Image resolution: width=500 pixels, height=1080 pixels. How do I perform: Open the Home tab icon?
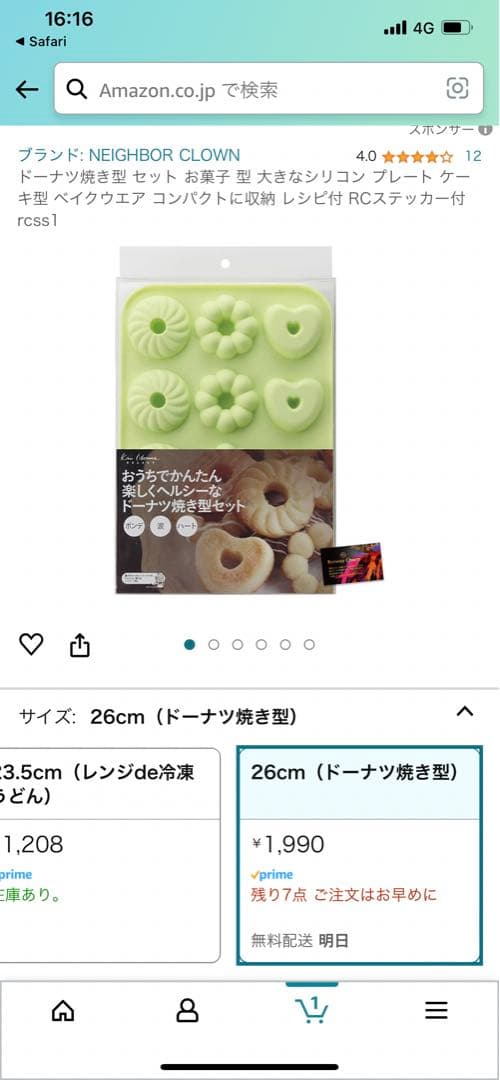coord(63,1010)
